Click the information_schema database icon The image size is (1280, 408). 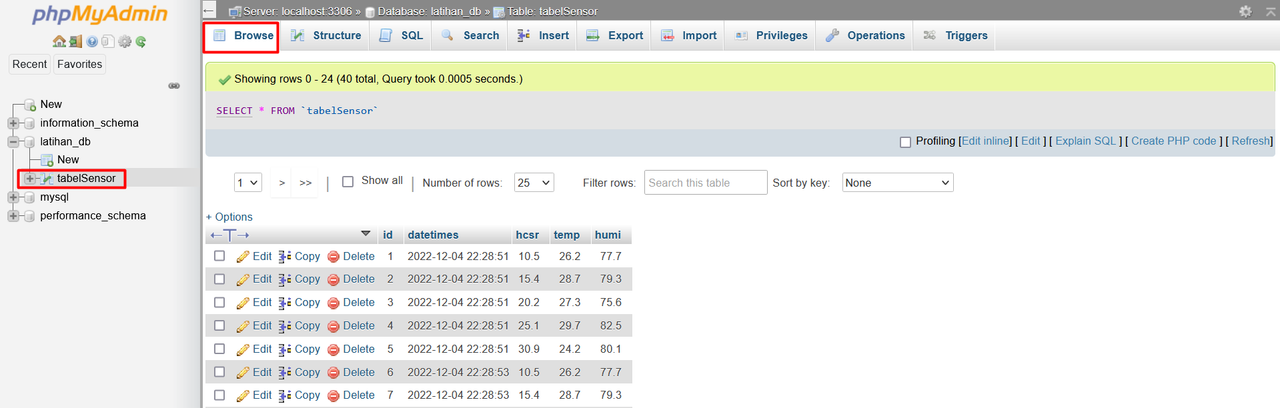click(x=29, y=123)
